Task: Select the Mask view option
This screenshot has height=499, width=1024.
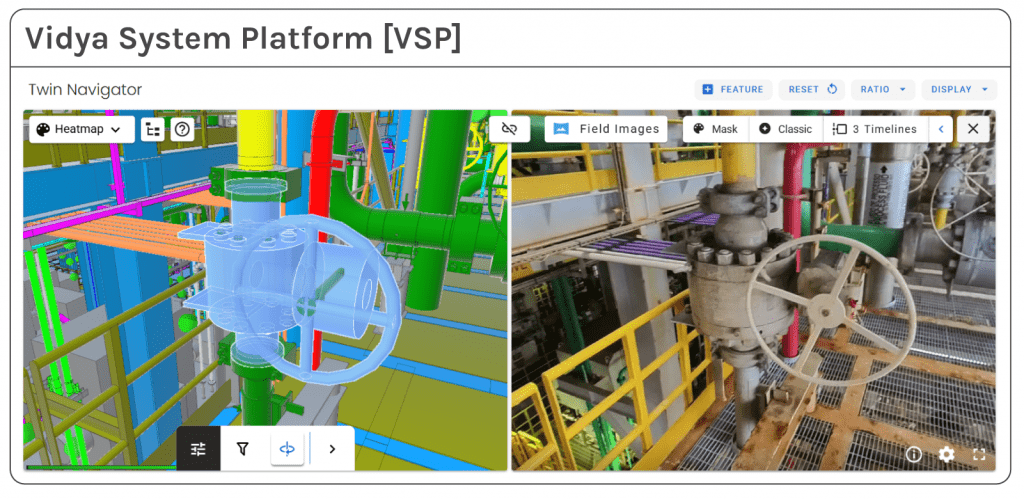Action: pyautogui.click(x=716, y=129)
